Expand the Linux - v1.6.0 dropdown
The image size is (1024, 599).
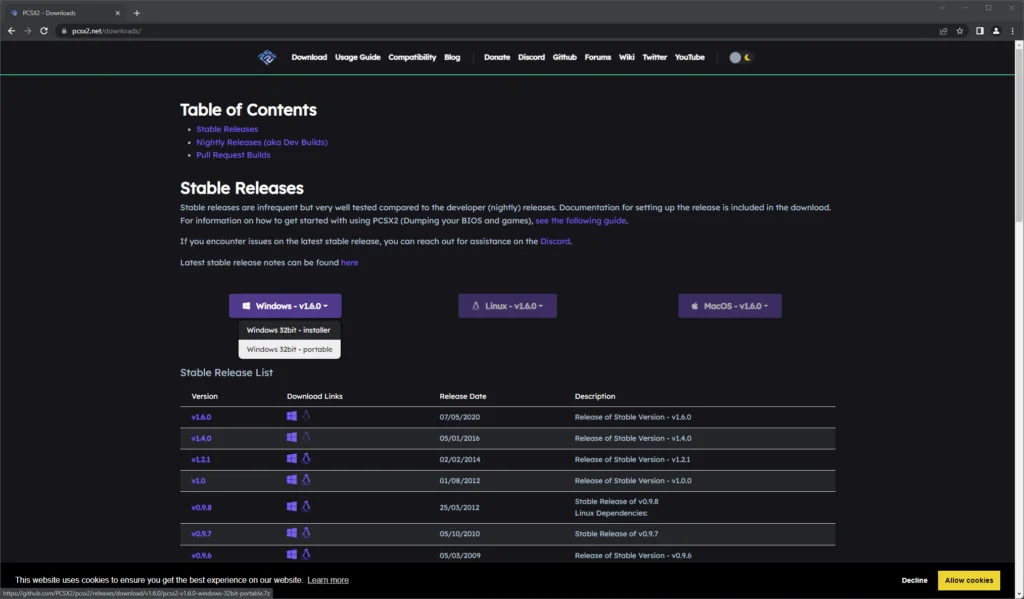(x=507, y=306)
